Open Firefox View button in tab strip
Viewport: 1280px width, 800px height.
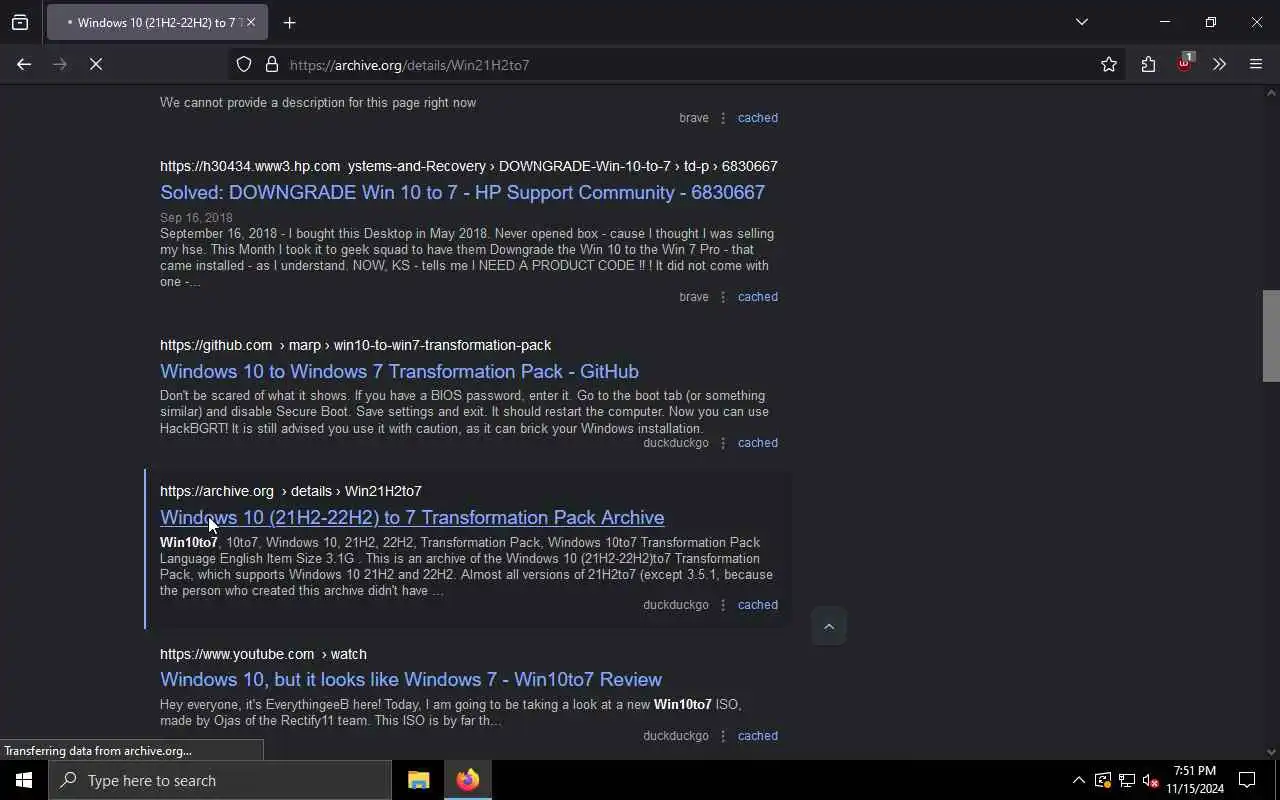(20, 22)
